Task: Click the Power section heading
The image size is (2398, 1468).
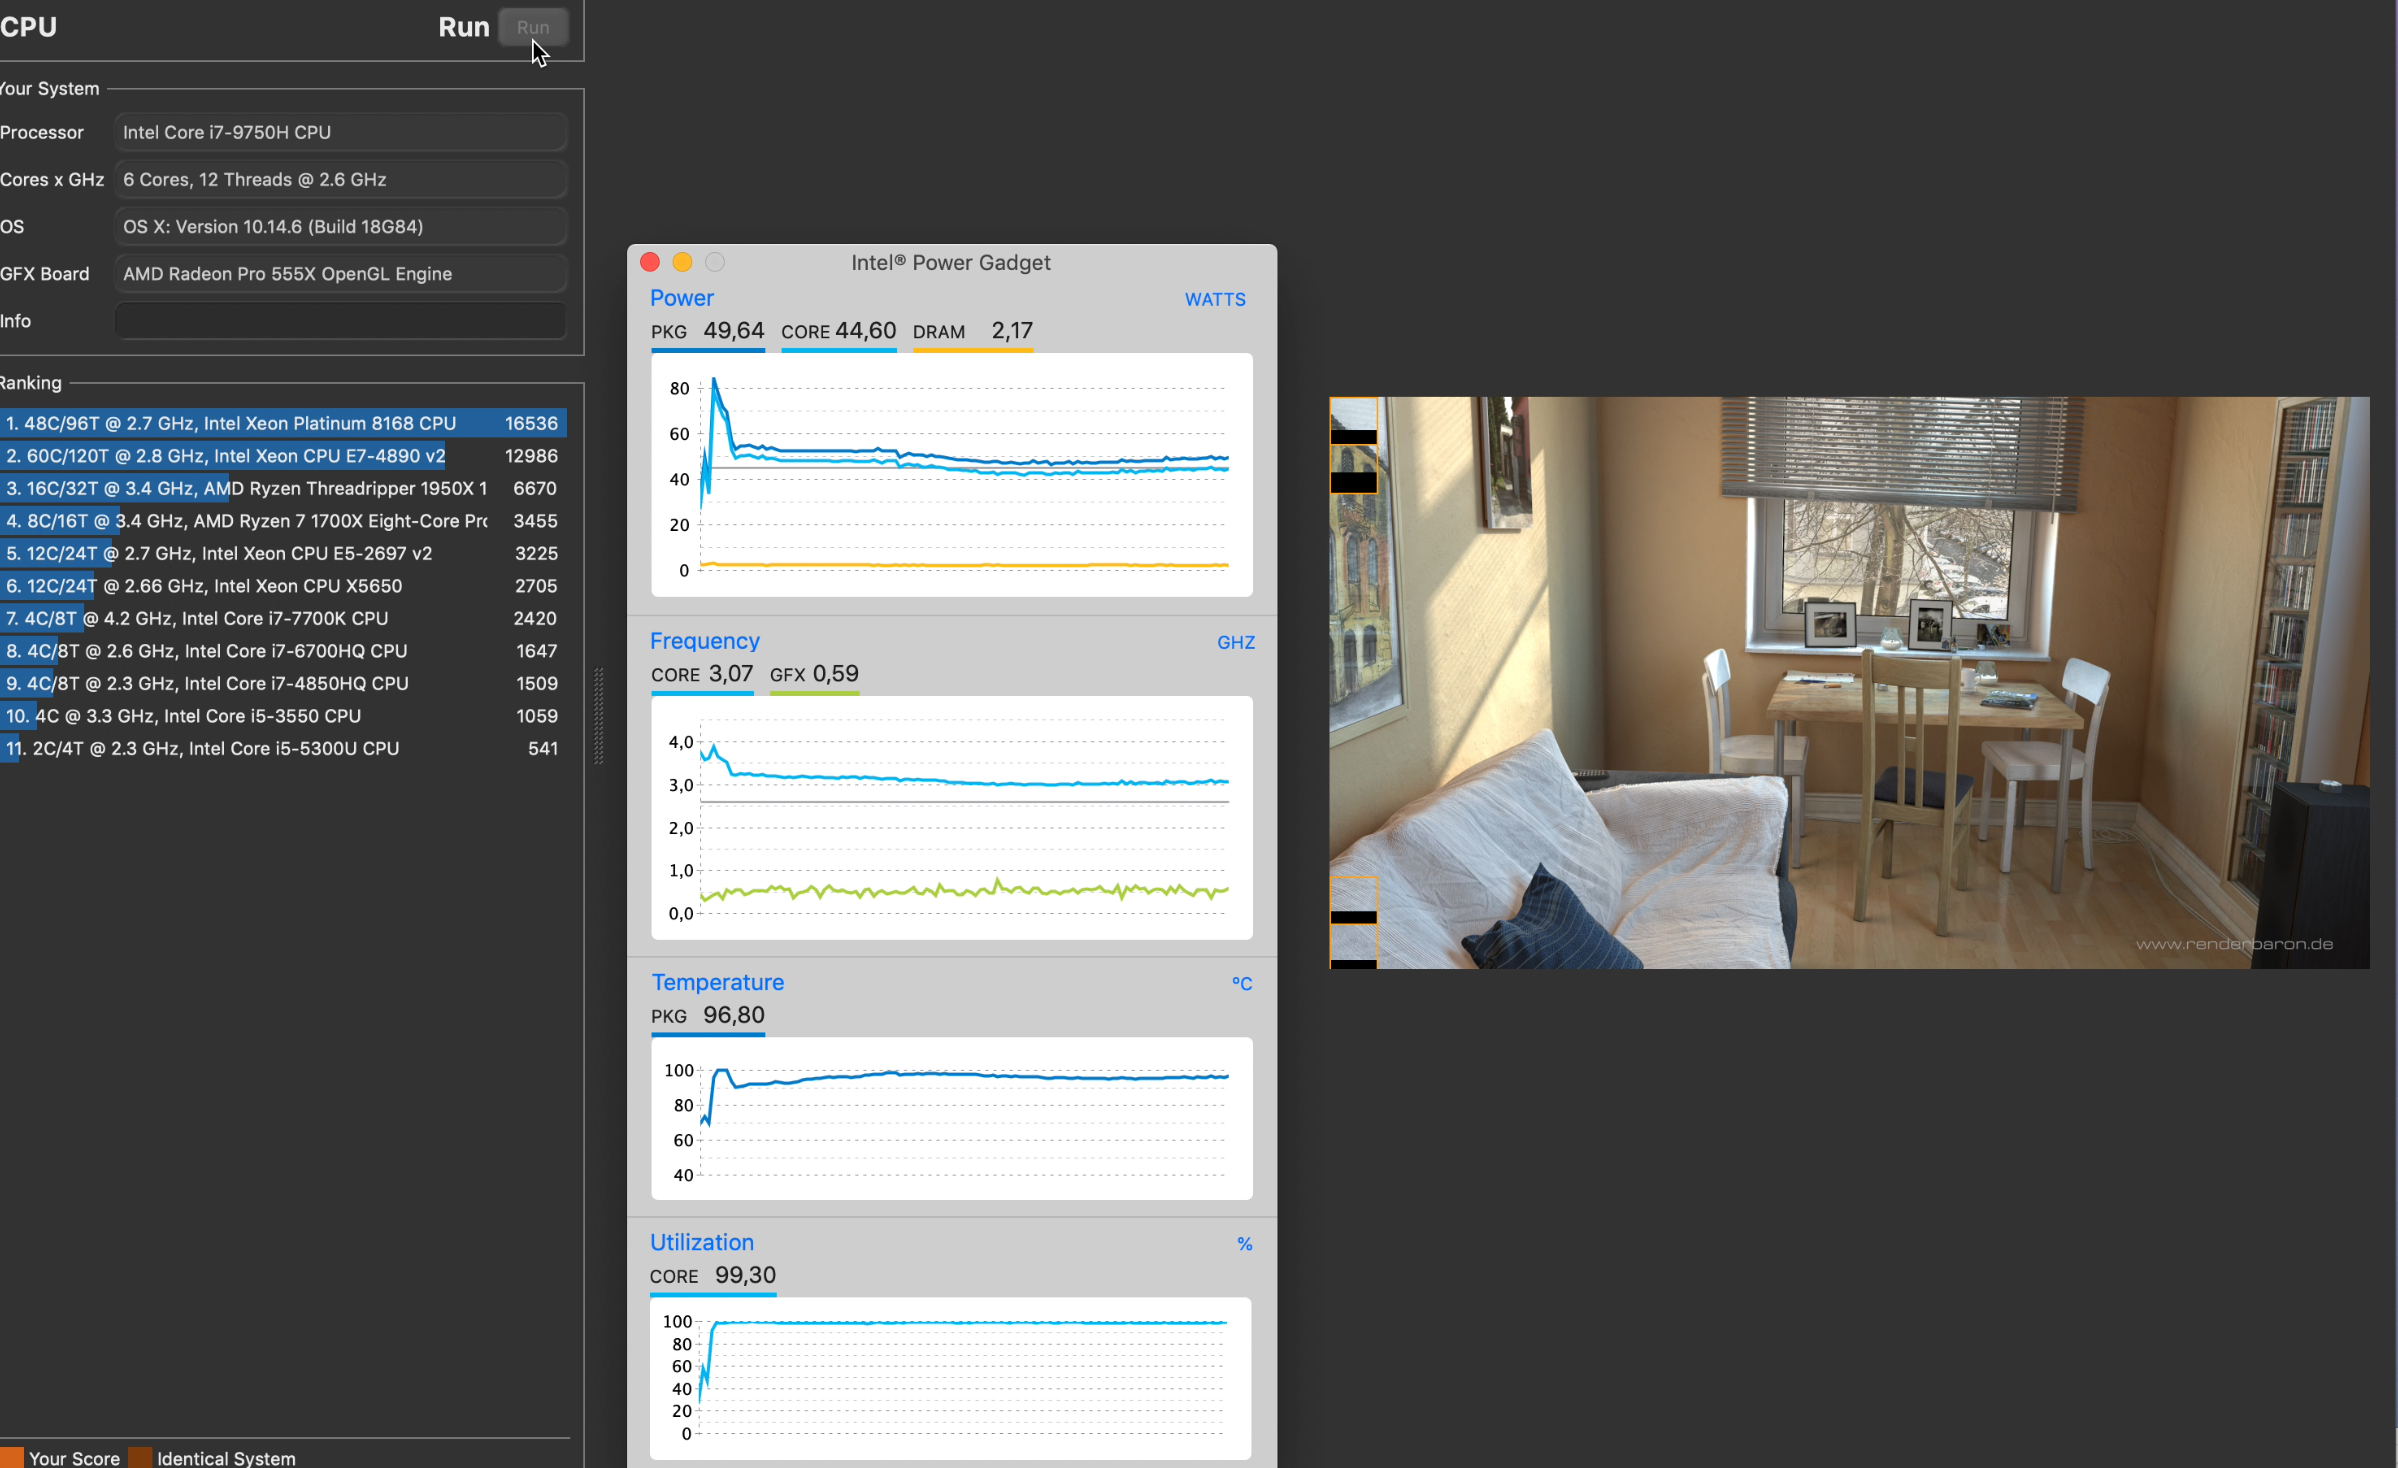Action: click(682, 298)
